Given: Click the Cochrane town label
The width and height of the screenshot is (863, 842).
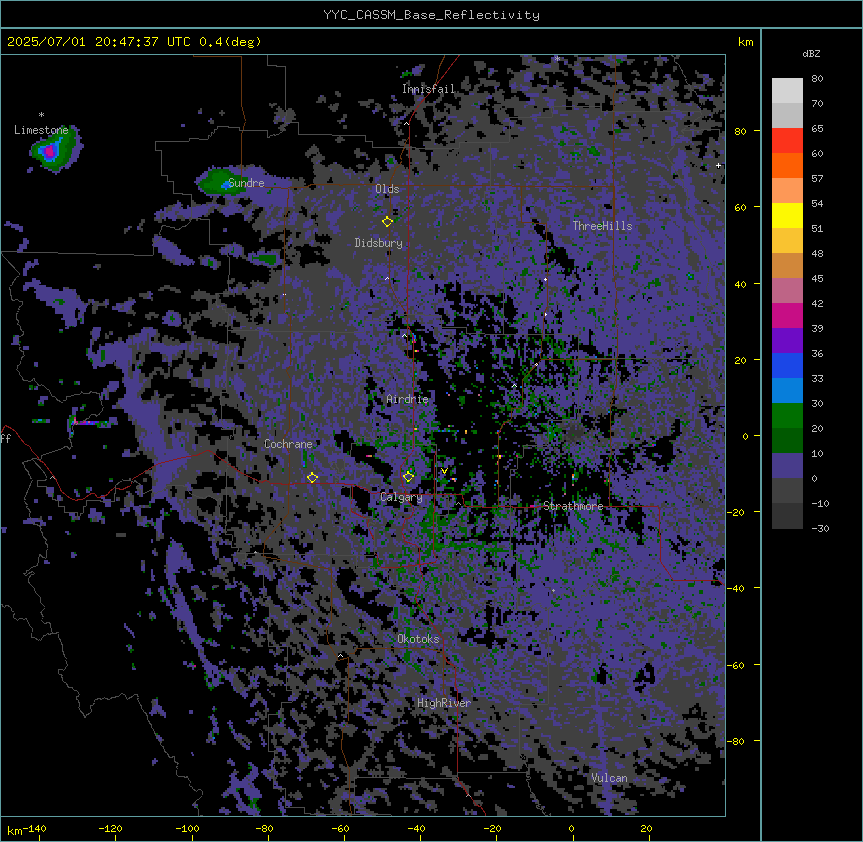Looking at the screenshot, I should [288, 444].
